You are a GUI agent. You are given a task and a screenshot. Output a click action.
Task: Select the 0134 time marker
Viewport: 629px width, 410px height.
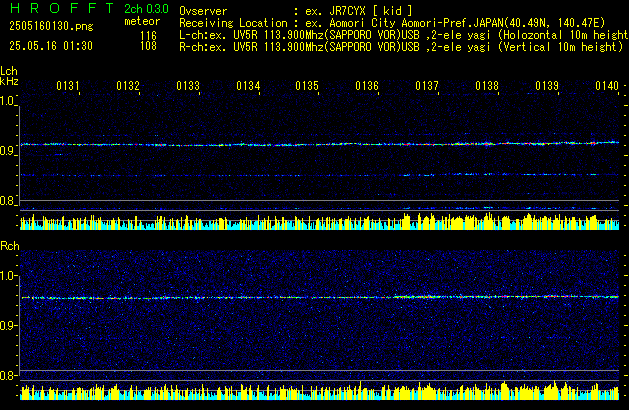pyautogui.click(x=248, y=86)
